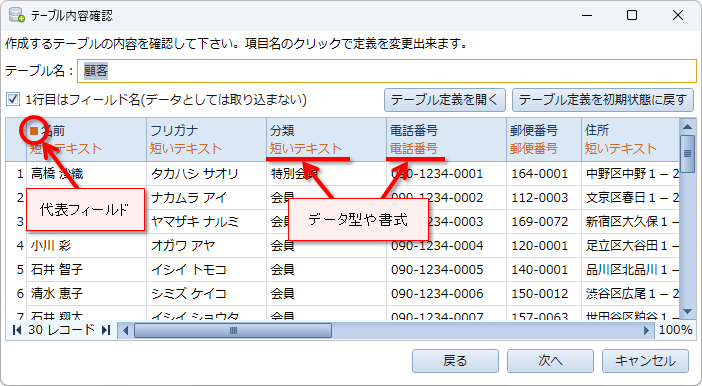Image resolution: width=702 pixels, height=386 pixels.
Task: Click the フリガナ column header
Action: [206, 139]
